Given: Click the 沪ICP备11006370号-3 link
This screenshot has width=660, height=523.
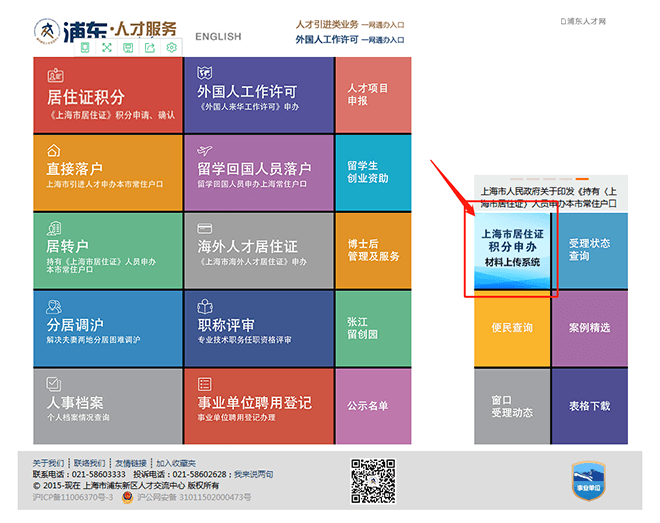Looking at the screenshot, I should [73, 497].
